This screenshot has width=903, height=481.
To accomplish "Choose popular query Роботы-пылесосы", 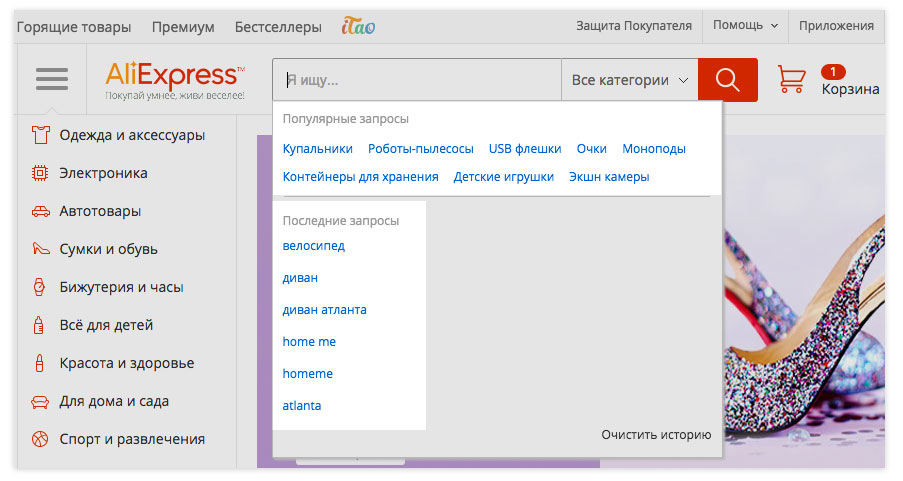I will (x=420, y=149).
